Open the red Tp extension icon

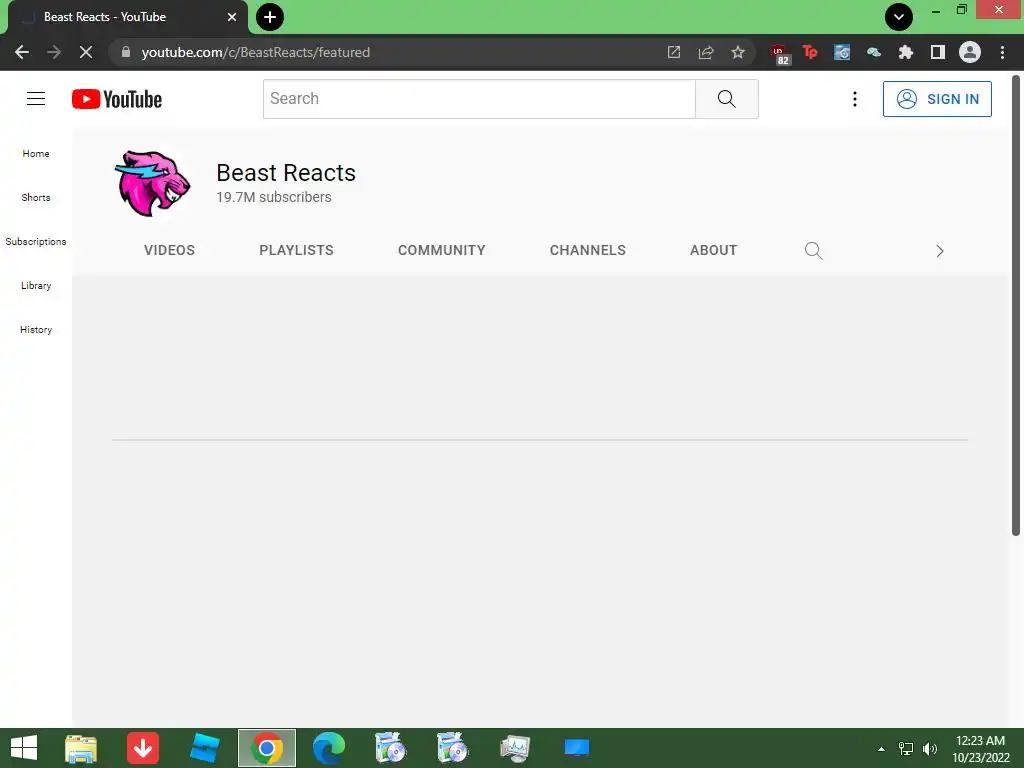pyautogui.click(x=810, y=52)
